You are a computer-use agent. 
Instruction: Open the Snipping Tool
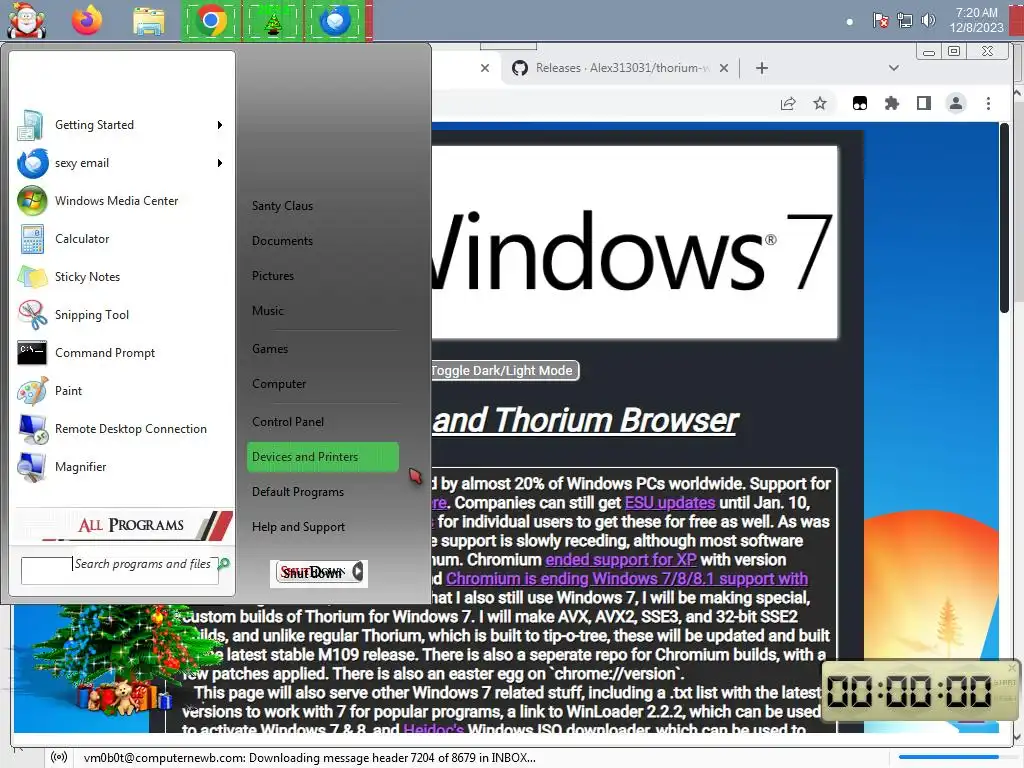(x=121, y=315)
